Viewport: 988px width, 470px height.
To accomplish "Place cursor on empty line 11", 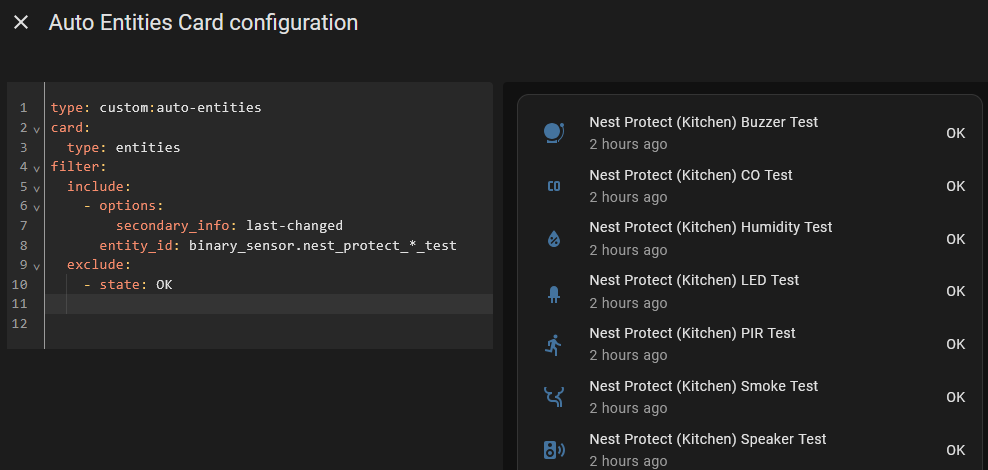I will tap(268, 304).
